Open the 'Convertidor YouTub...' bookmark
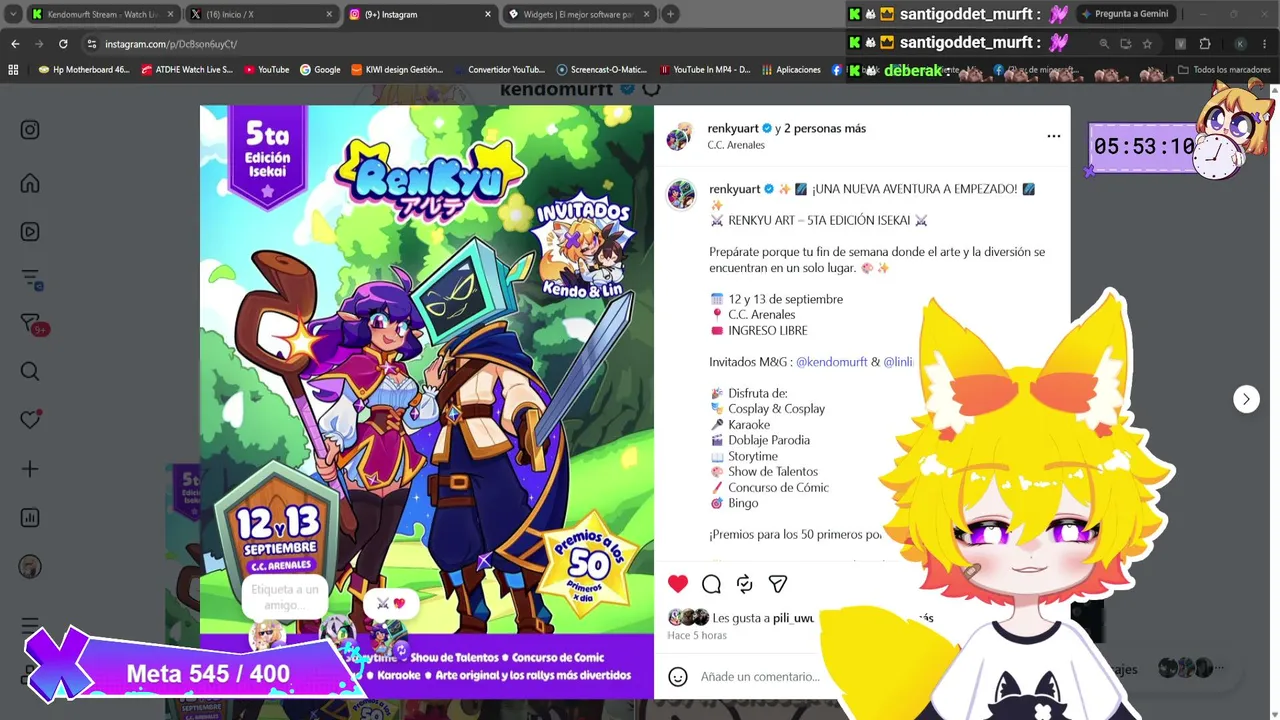This screenshot has height=720, width=1280. 499,70
